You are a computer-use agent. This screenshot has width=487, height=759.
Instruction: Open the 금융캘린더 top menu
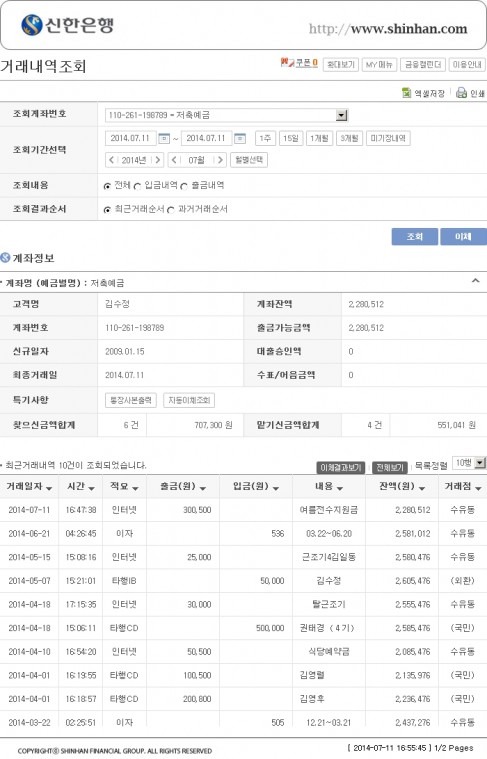point(423,64)
